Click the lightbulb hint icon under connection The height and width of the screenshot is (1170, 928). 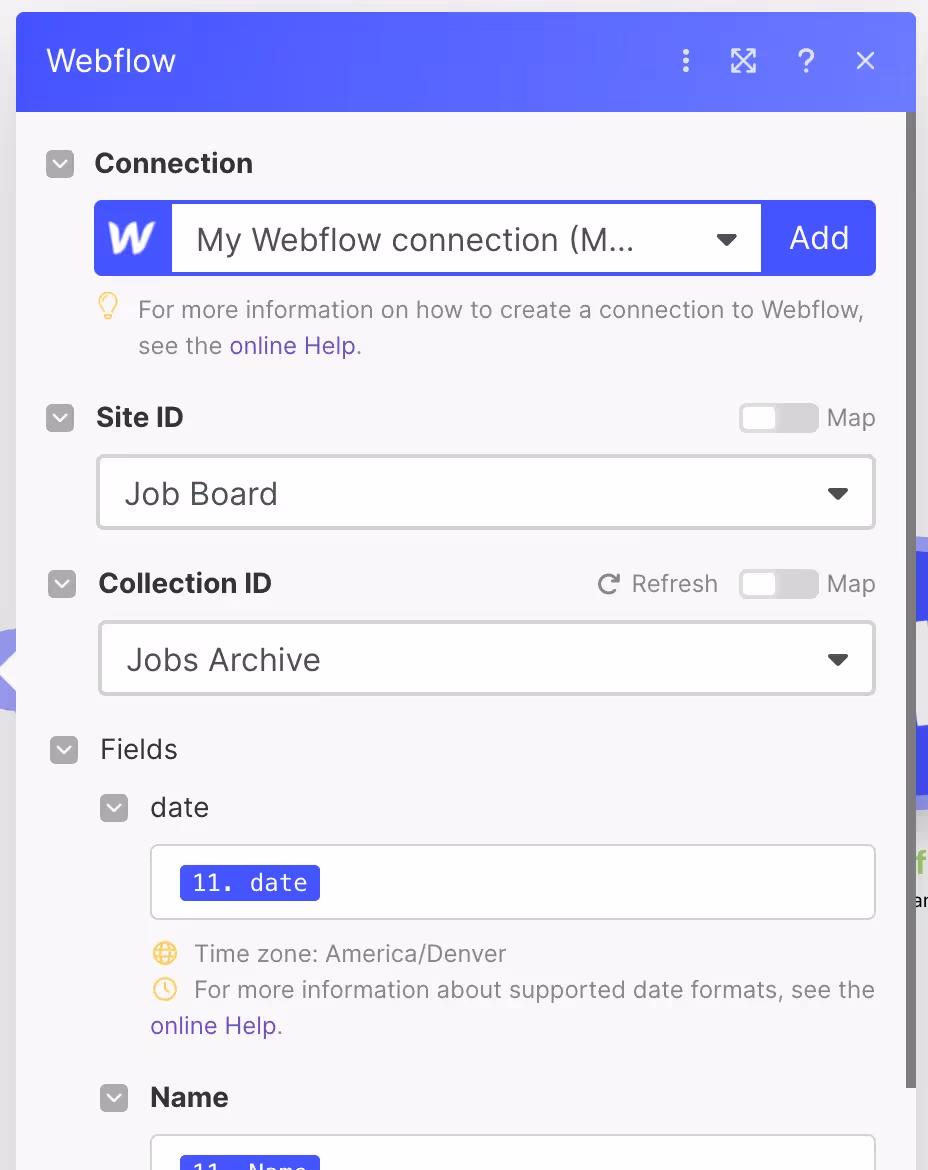coord(108,306)
